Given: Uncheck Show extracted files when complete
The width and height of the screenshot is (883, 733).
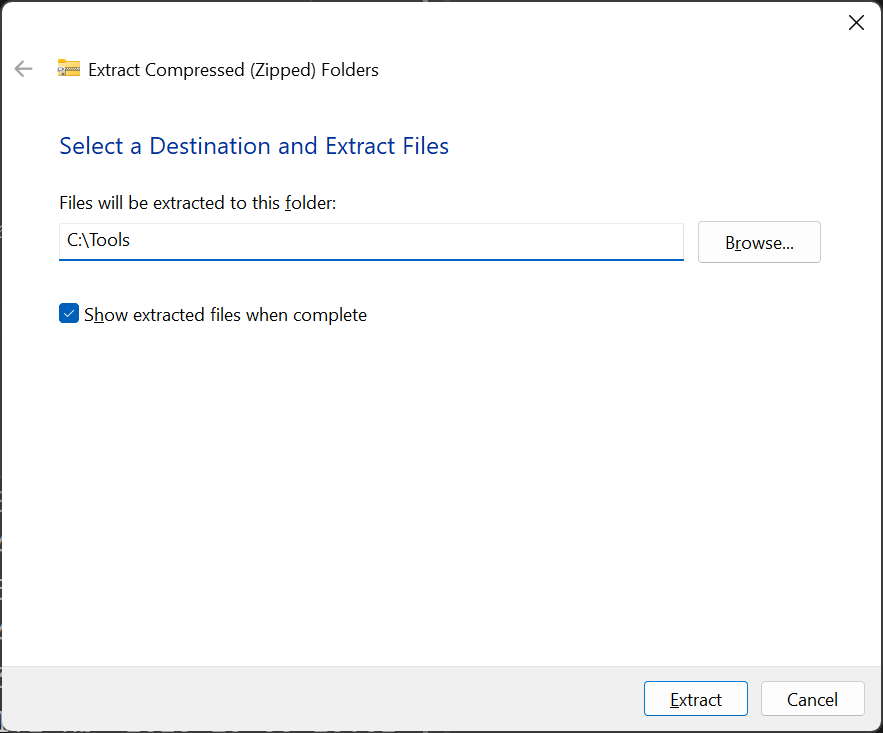Looking at the screenshot, I should point(69,313).
